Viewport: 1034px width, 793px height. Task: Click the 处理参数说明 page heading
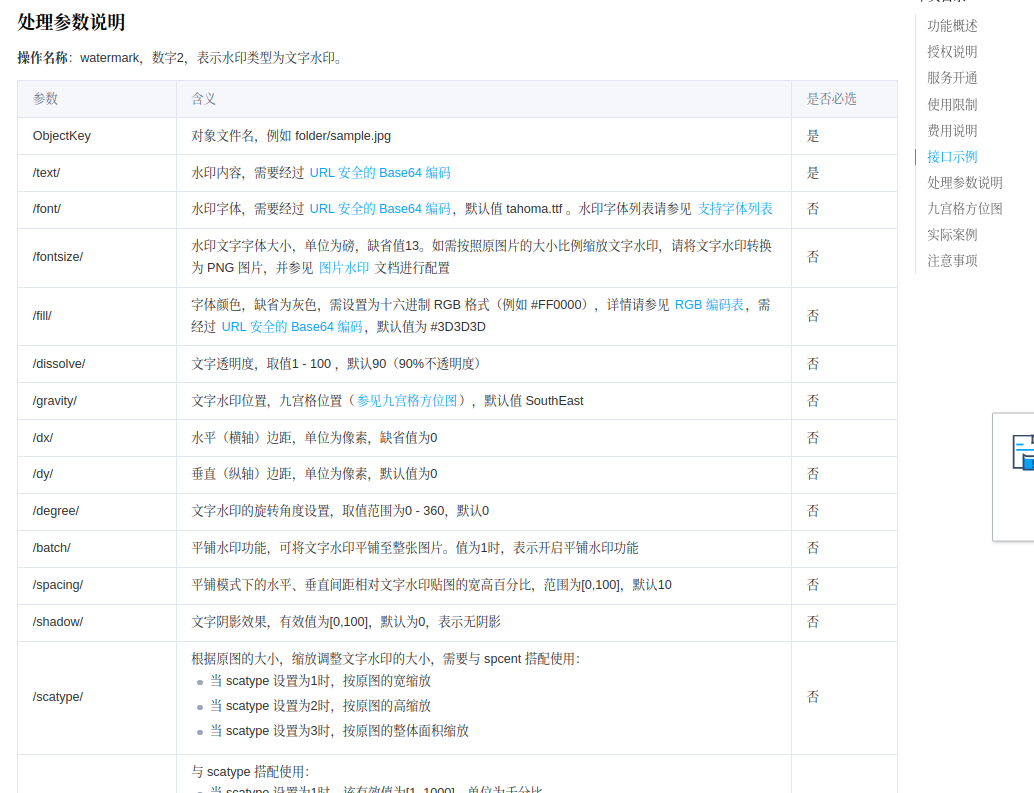click(x=71, y=22)
